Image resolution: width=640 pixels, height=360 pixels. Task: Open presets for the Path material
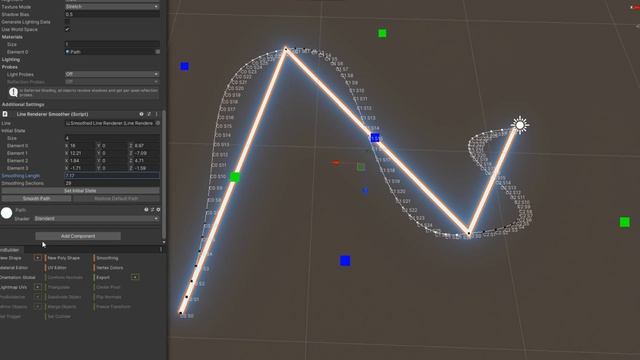(x=152, y=210)
